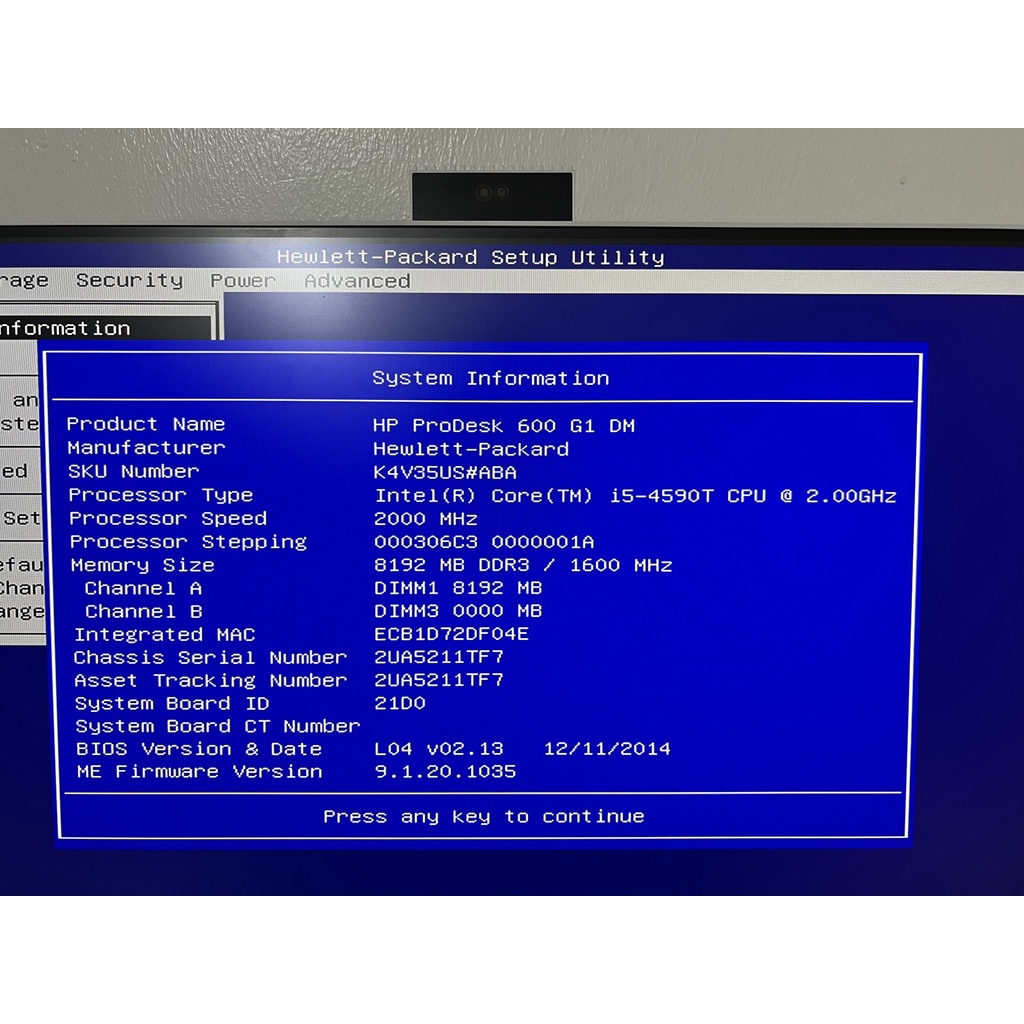Click the 'ME Firmware Version' label

click(199, 772)
